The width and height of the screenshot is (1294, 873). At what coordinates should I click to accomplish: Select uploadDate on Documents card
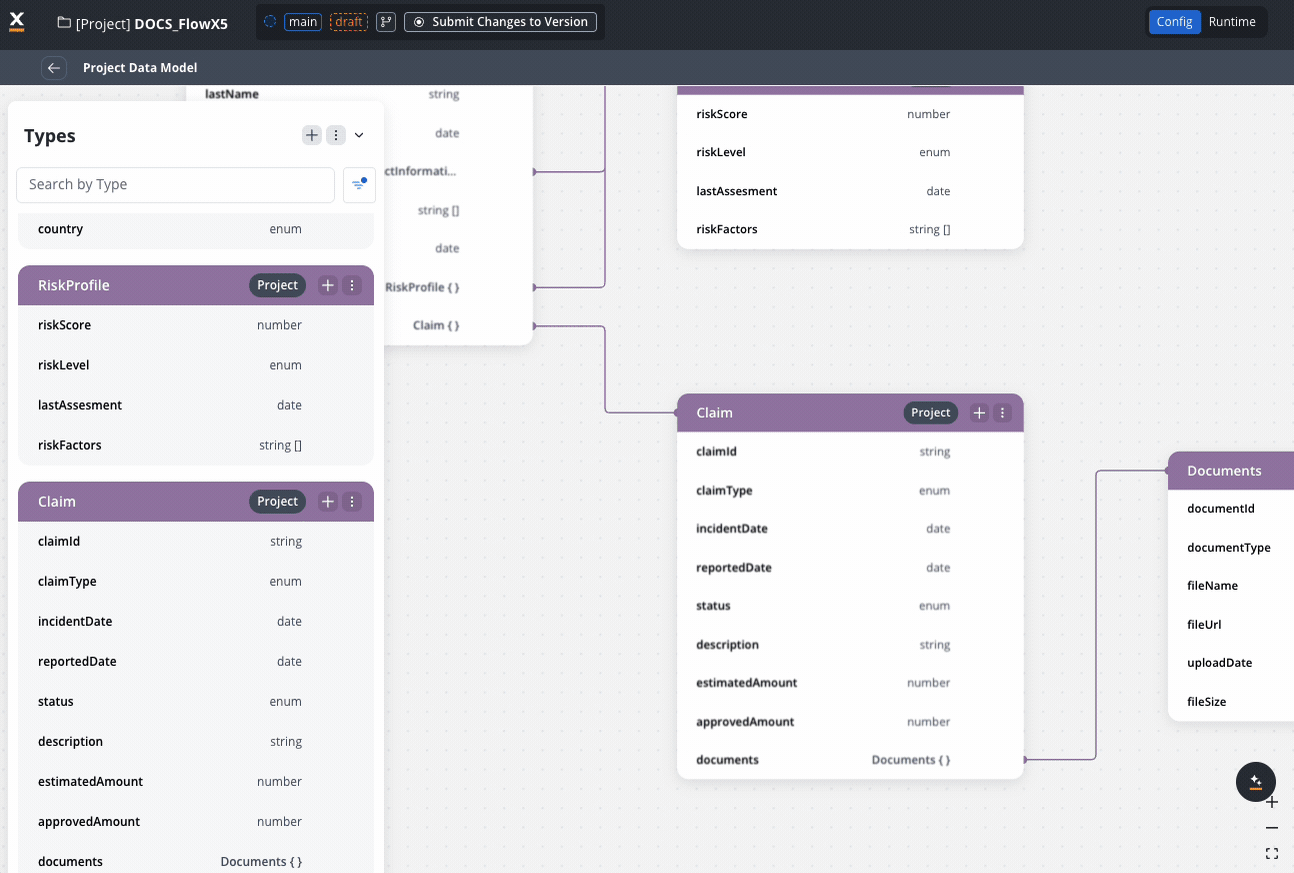coord(1231,663)
